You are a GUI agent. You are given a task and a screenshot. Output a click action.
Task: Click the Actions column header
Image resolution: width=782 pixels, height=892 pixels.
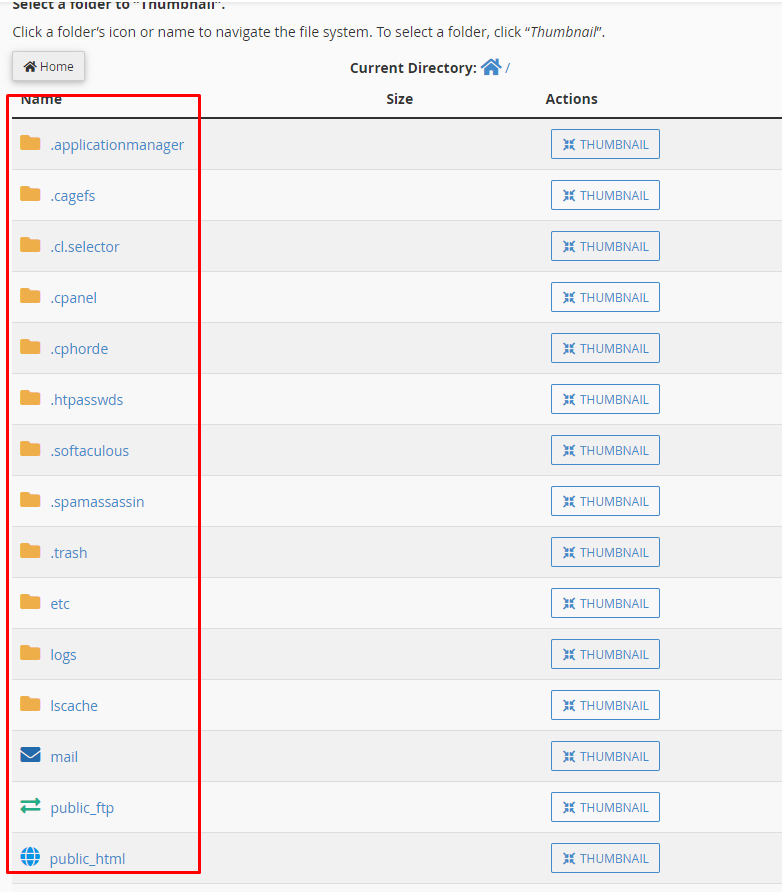pos(572,99)
